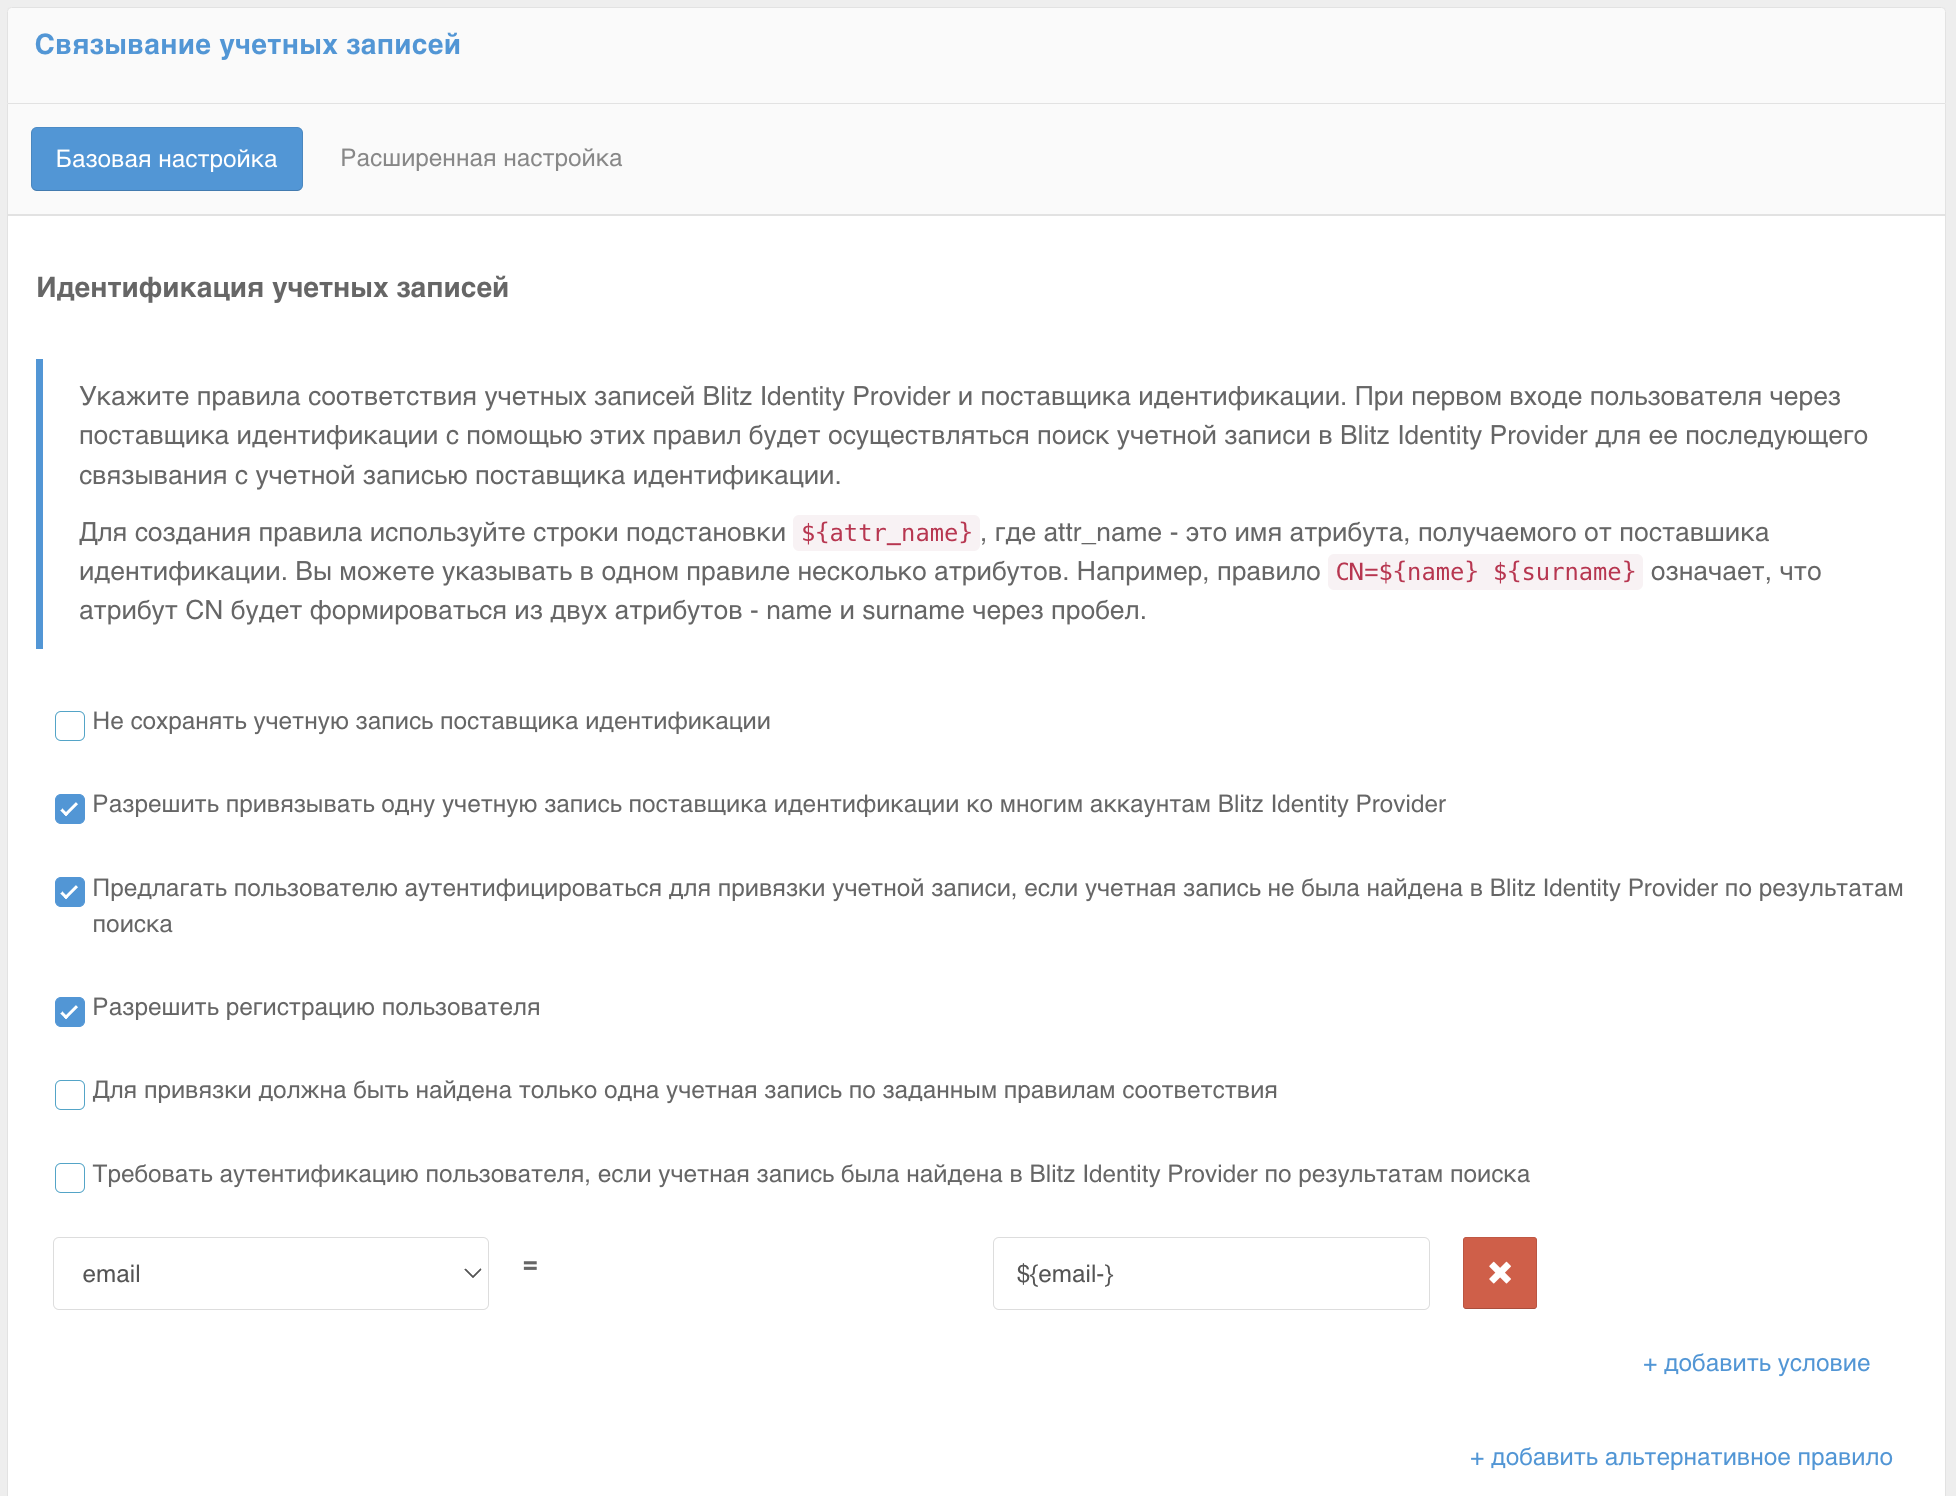
Task: Click '+ добавить условие' link
Action: [1756, 1363]
